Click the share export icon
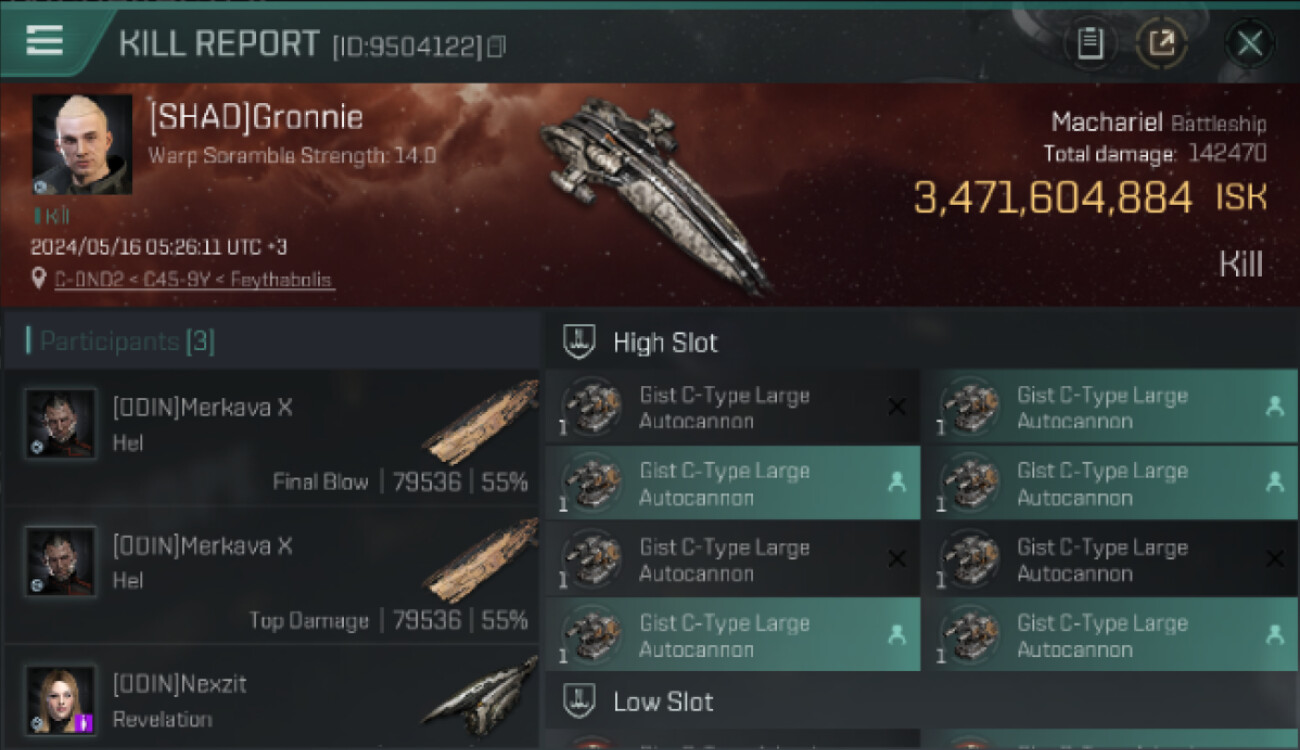Viewport: 1300px width, 750px height. 1162,44
